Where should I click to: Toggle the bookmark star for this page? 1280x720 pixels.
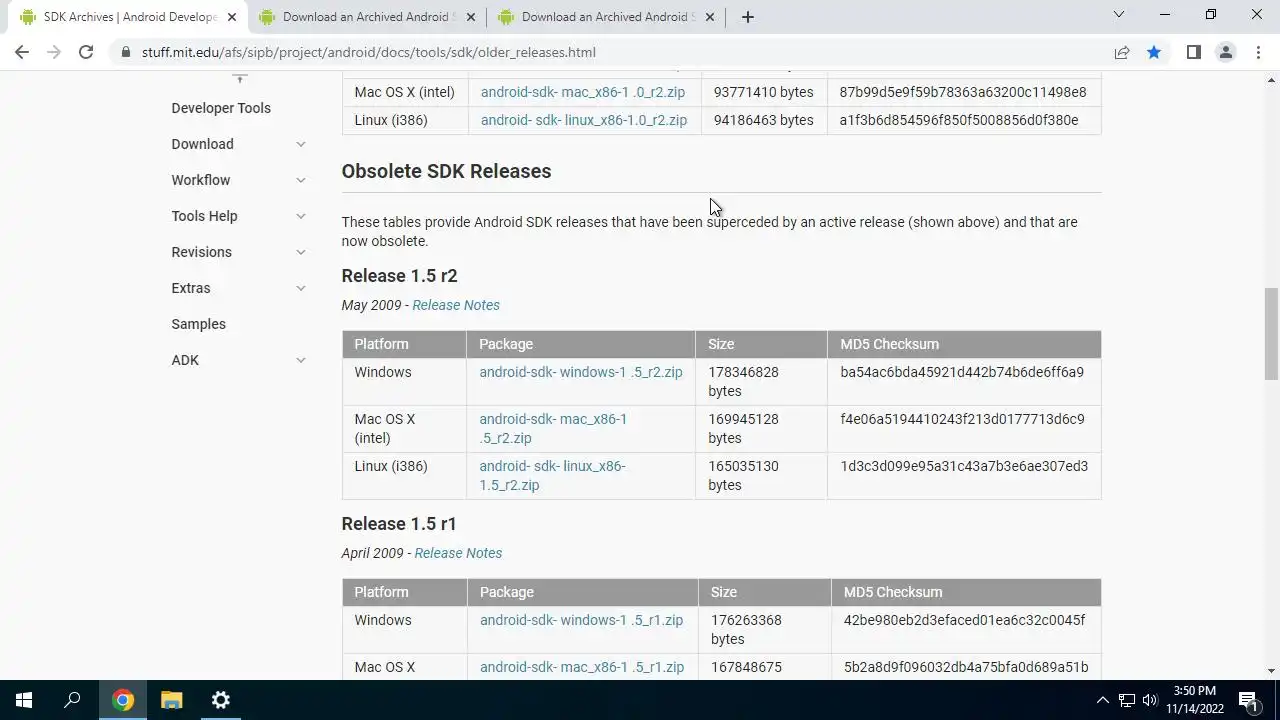click(1154, 52)
